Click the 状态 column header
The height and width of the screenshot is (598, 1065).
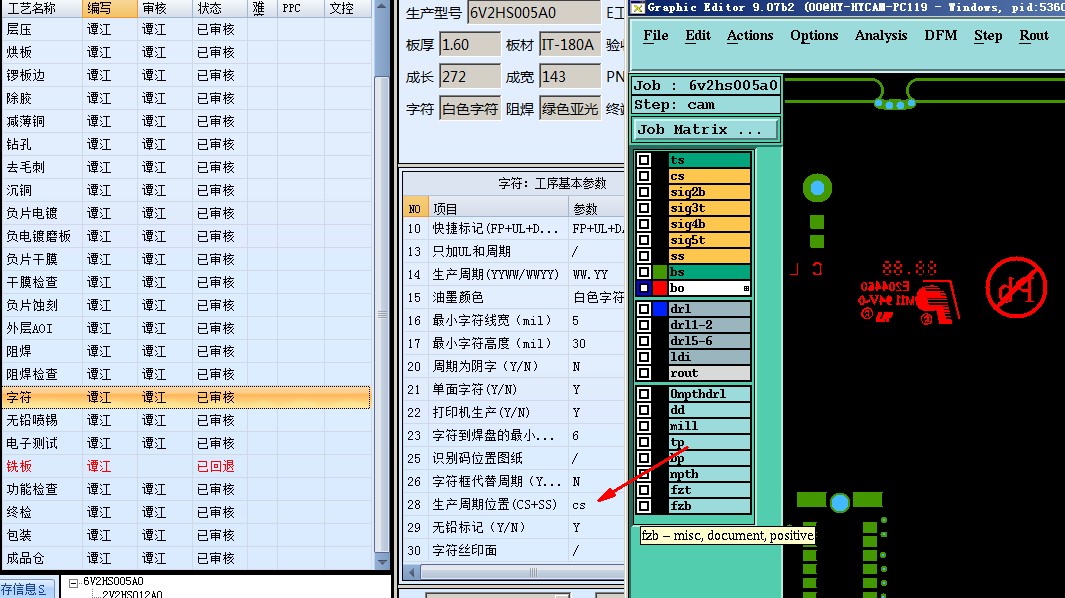[x=219, y=8]
